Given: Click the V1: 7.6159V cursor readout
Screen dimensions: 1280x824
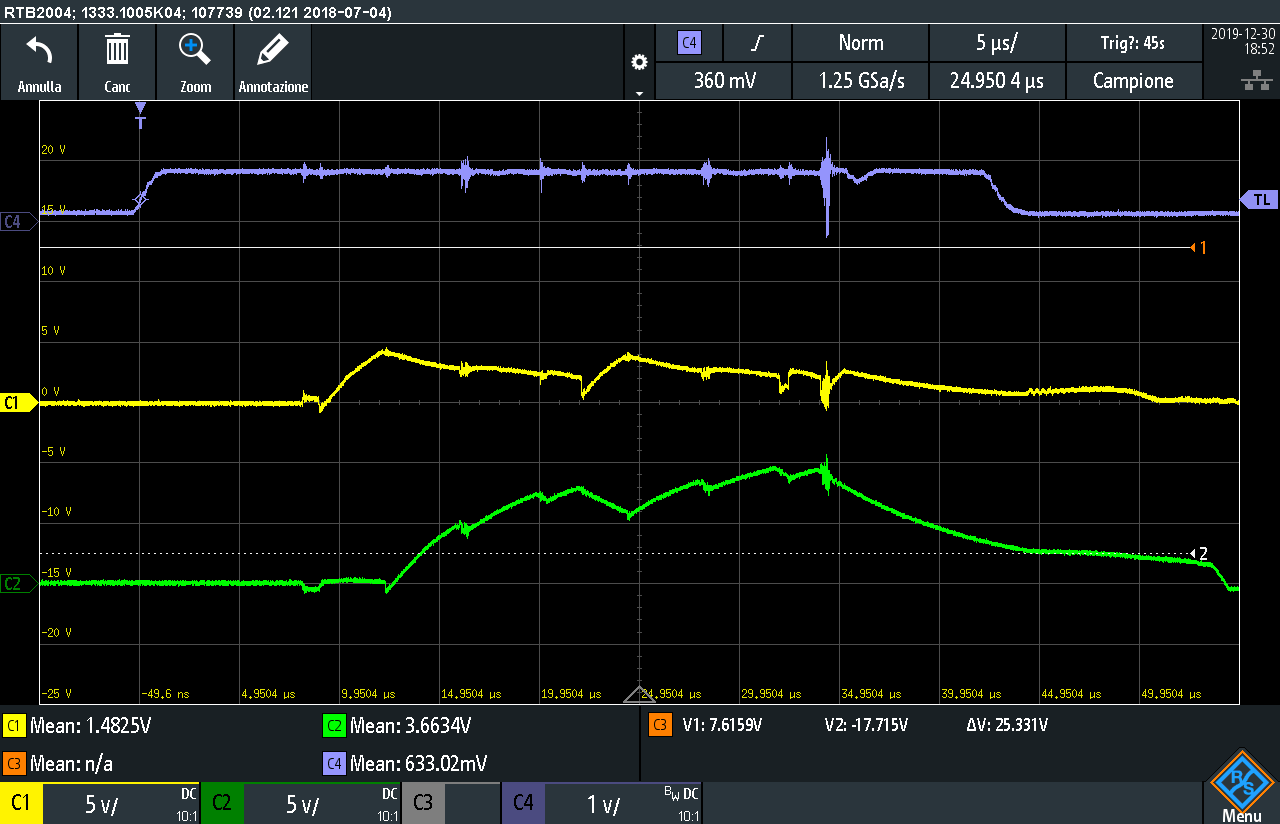Looking at the screenshot, I should point(720,725).
